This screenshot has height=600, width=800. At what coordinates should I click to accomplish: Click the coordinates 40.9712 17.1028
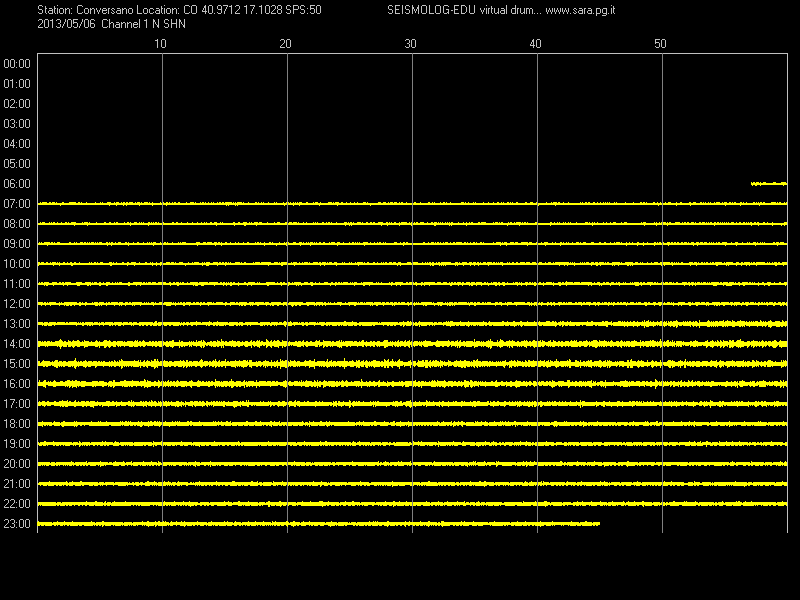[x=242, y=10]
